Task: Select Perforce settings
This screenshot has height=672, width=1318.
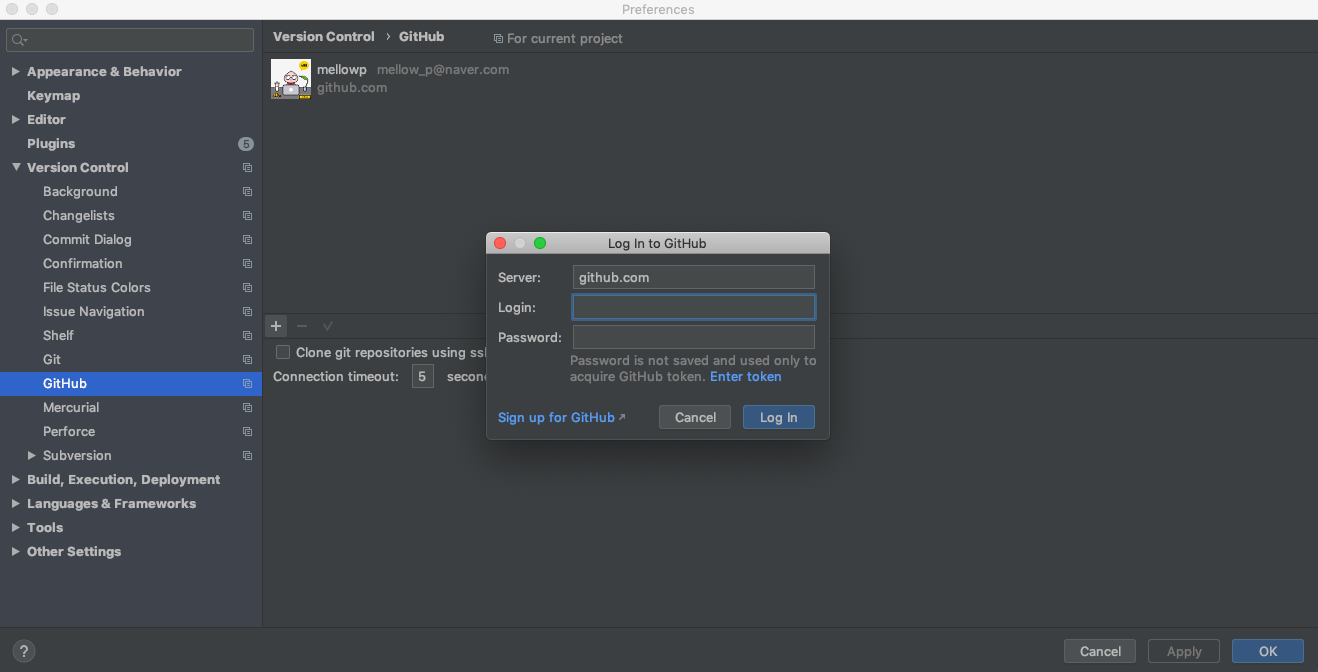Action: (x=69, y=432)
